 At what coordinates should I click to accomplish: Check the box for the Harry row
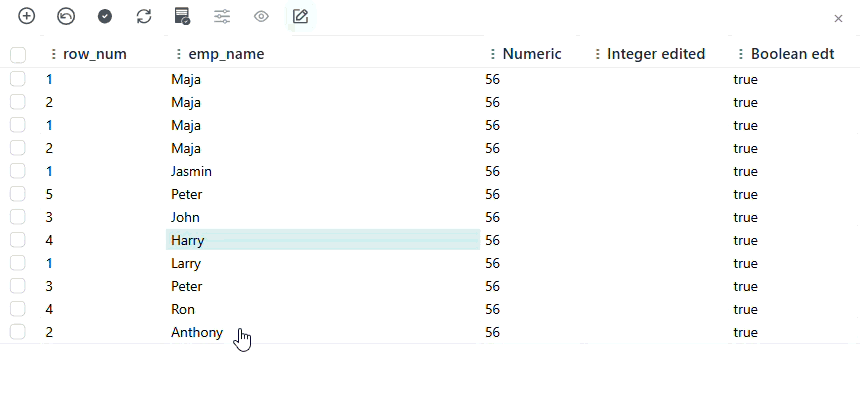[x=18, y=240]
